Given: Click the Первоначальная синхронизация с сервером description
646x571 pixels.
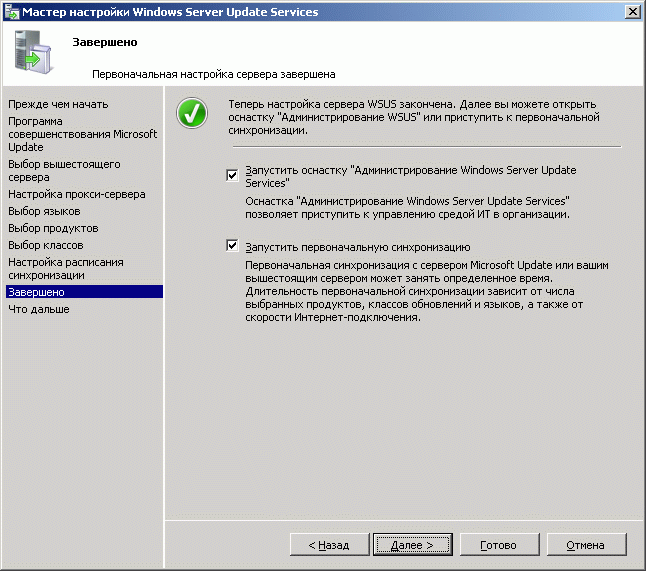Looking at the screenshot, I should click(427, 291).
